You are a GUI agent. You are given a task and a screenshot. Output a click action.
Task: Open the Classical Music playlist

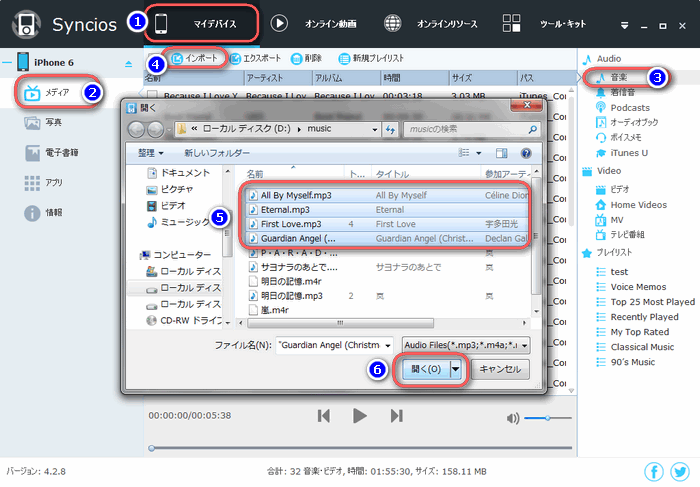(x=635, y=347)
